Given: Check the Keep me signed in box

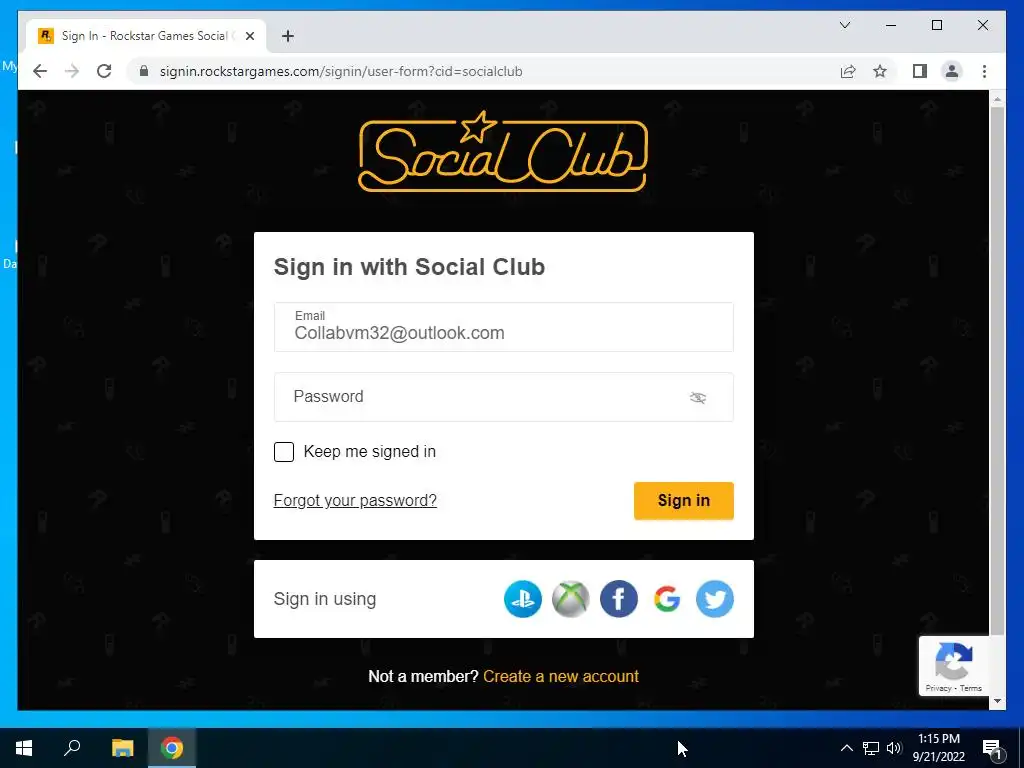Looking at the screenshot, I should 284,452.
